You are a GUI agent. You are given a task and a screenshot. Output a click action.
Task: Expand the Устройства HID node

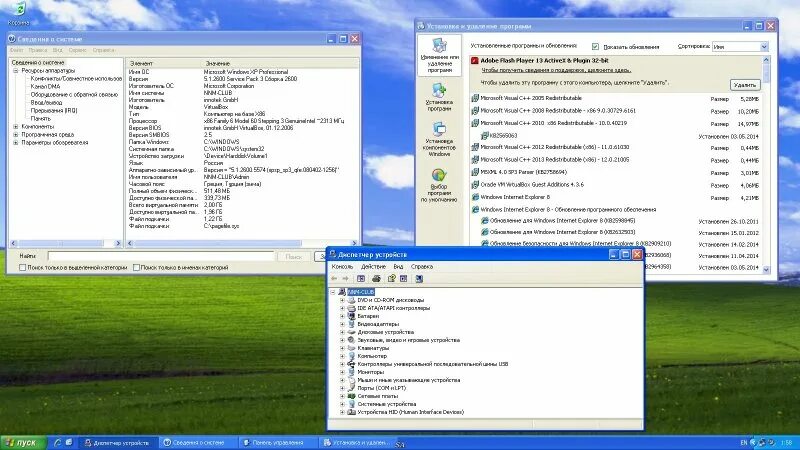(x=342, y=412)
